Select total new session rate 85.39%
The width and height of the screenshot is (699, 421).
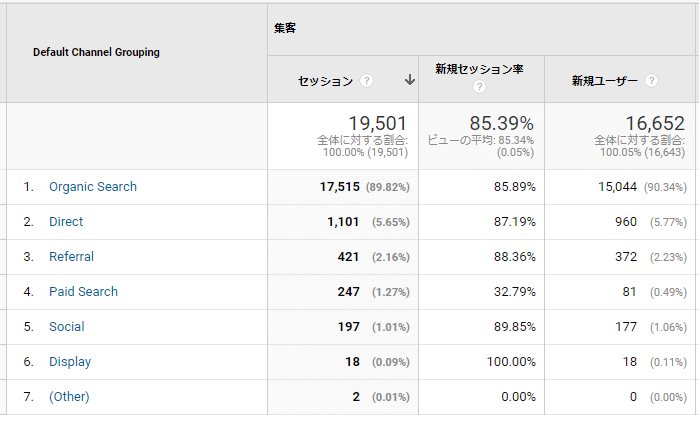point(502,123)
